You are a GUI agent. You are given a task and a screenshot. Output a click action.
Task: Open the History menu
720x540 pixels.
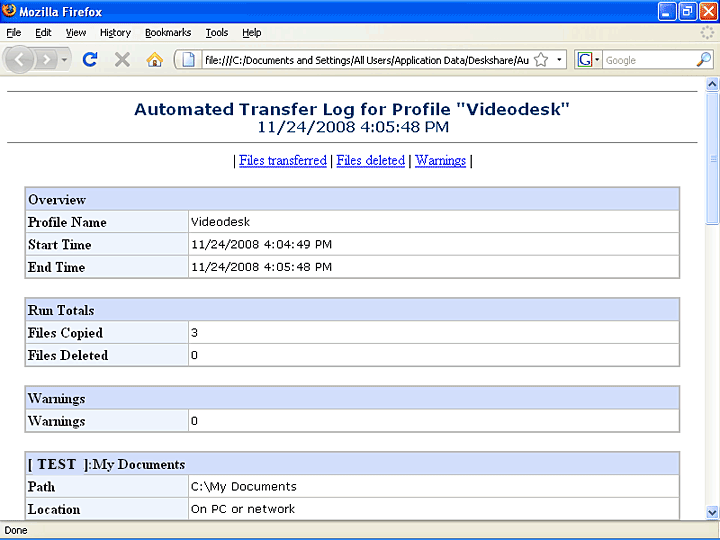click(115, 33)
